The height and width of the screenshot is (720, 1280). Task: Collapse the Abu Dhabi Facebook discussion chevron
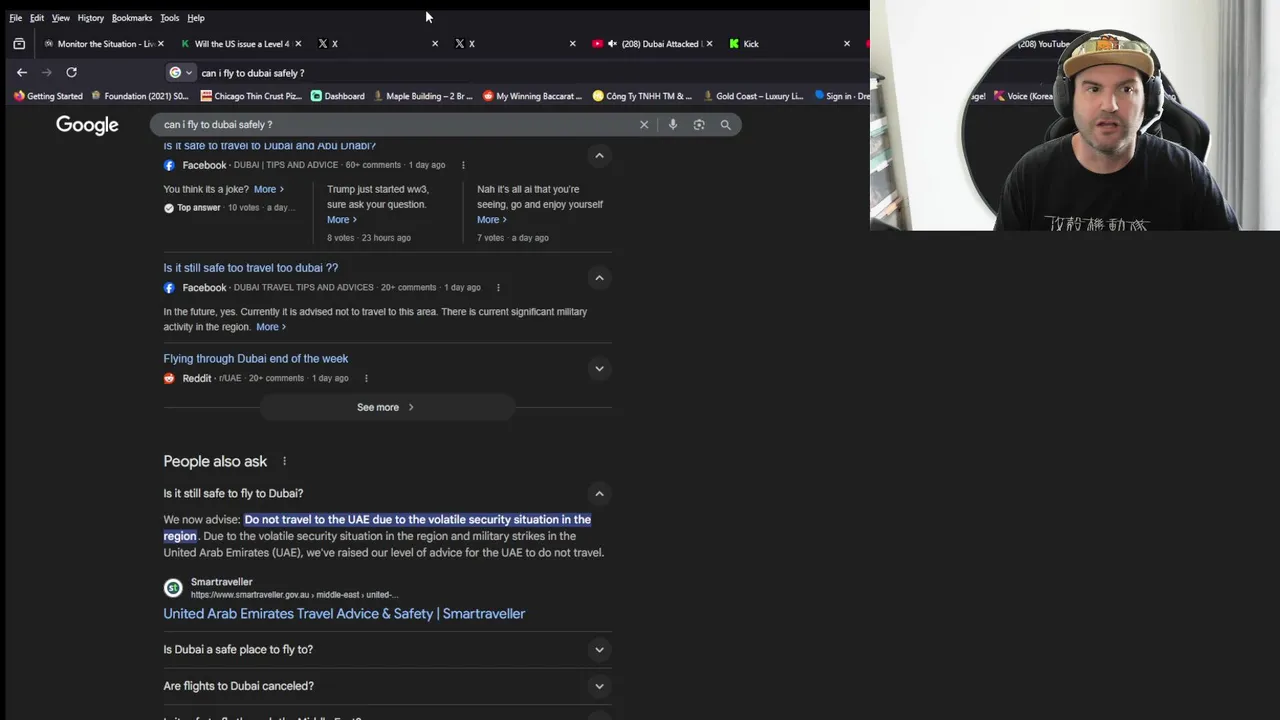(599, 155)
